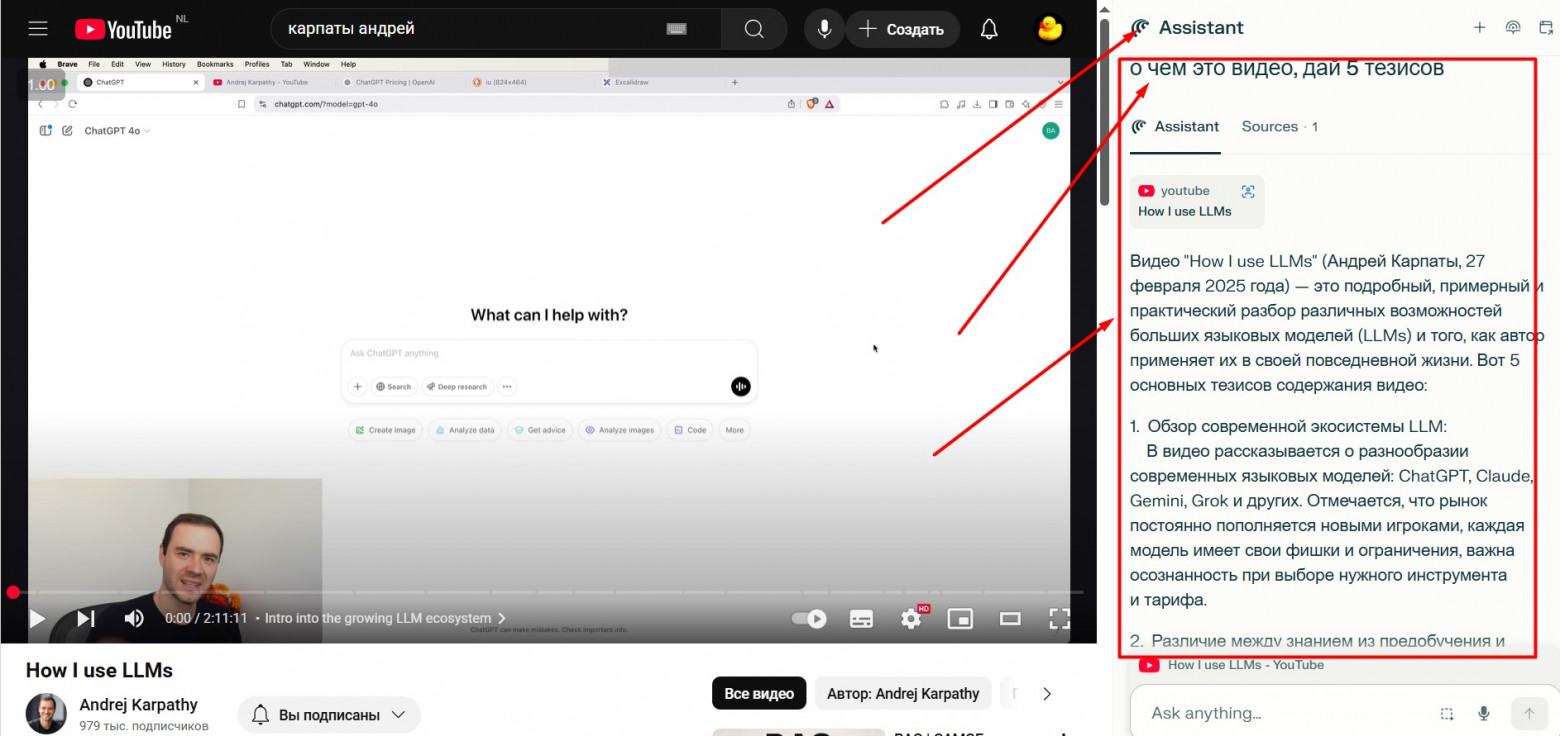Switch to the 'Sources · 1' tab
This screenshot has width=1560, height=736.
click(x=1280, y=127)
